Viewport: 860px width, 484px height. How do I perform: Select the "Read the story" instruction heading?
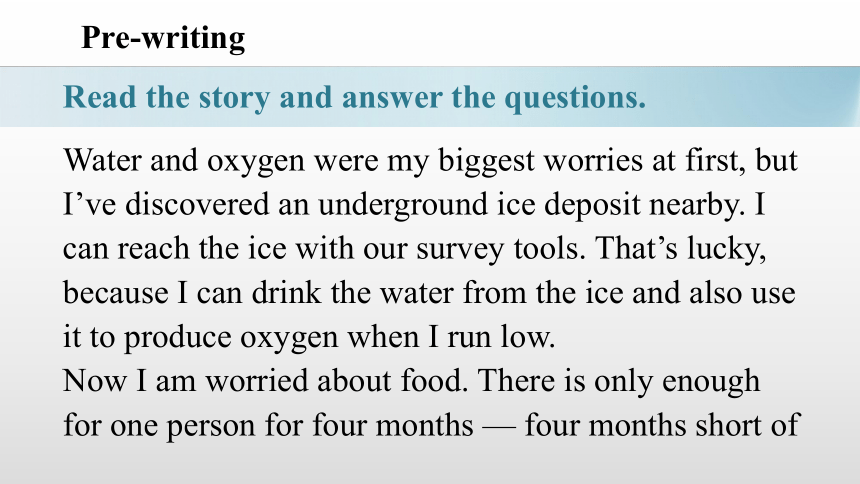(354, 98)
